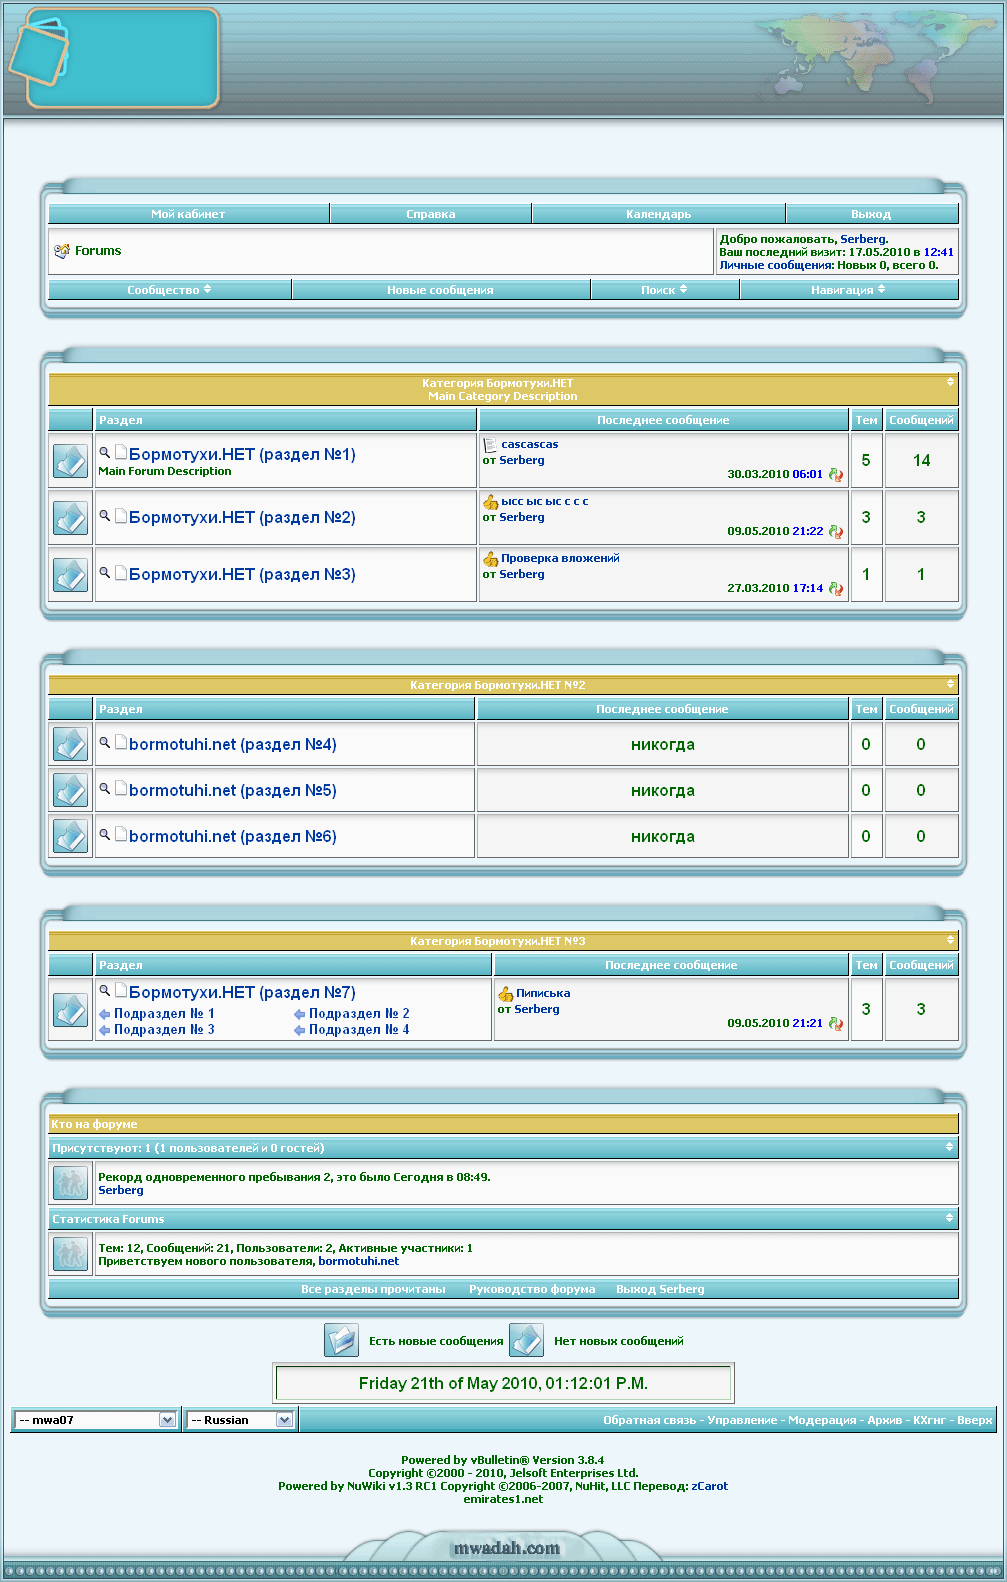Click magnifier icon next to раздел №1
This screenshot has width=1007, height=1582.
click(x=104, y=452)
